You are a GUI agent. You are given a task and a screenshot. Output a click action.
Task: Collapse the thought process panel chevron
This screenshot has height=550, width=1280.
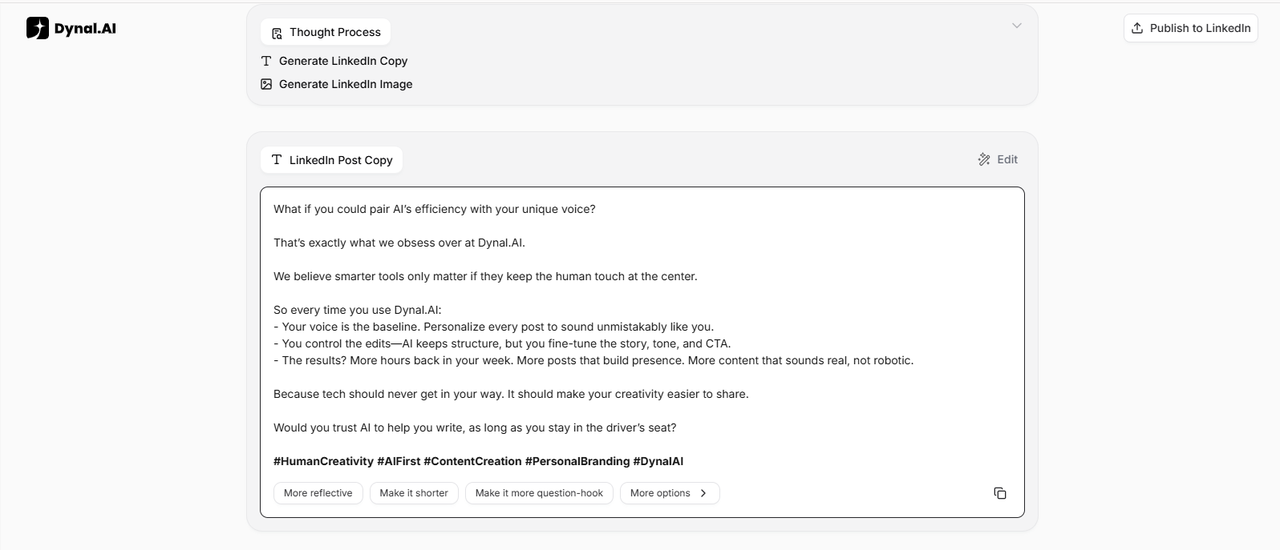(1017, 25)
